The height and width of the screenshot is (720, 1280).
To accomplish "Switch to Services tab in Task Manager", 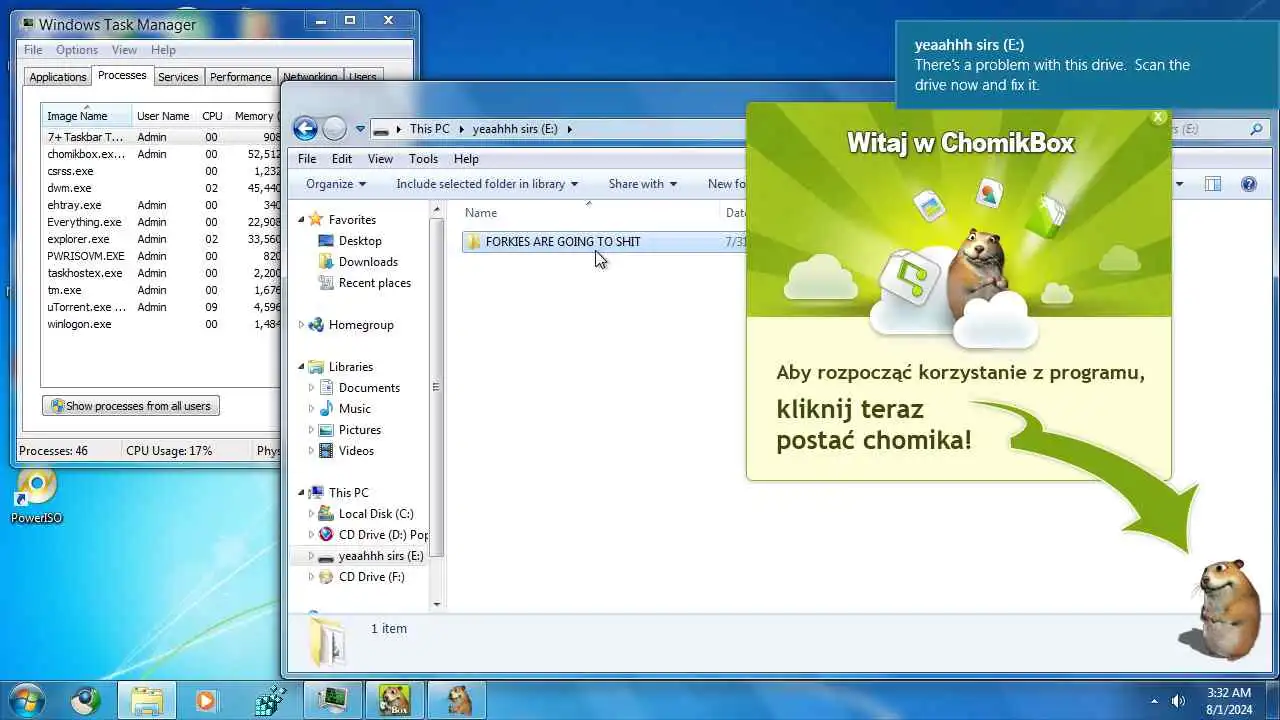I will 178,77.
